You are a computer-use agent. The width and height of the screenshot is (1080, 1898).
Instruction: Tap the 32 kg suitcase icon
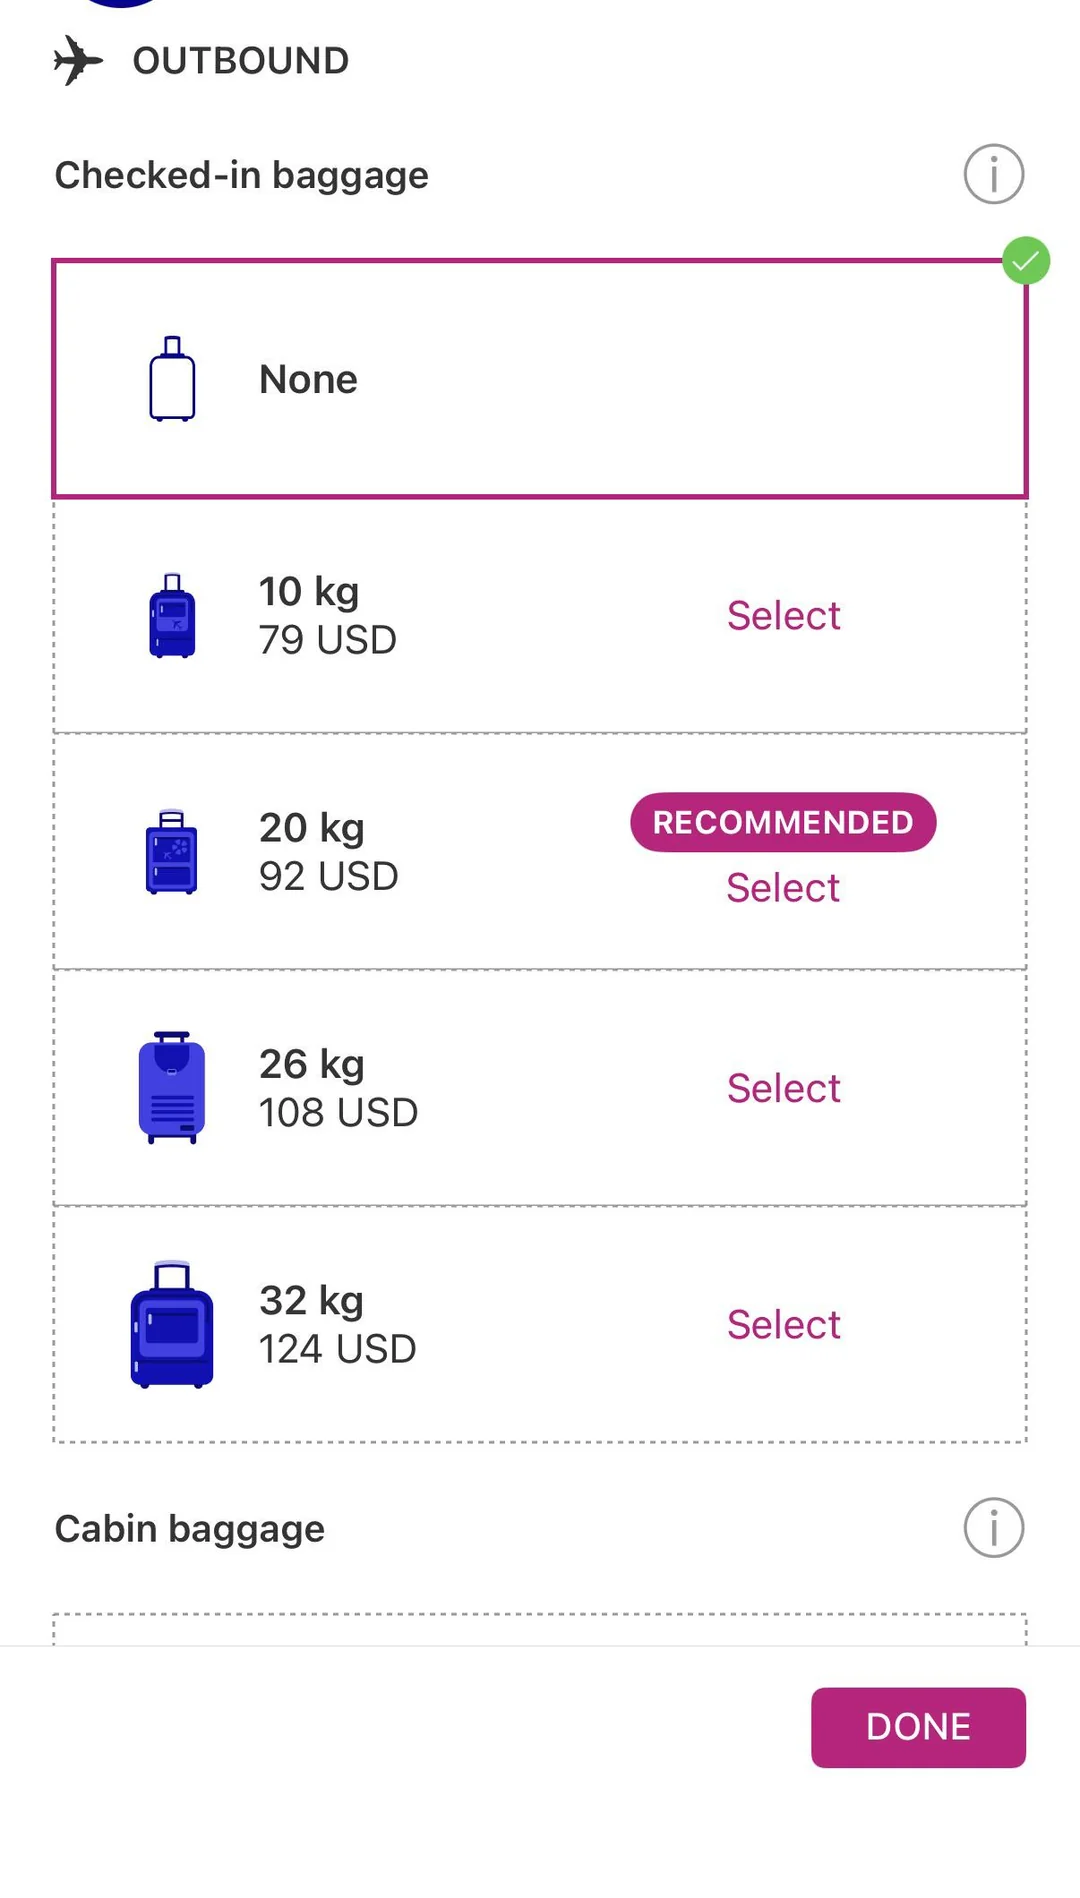tap(172, 1324)
